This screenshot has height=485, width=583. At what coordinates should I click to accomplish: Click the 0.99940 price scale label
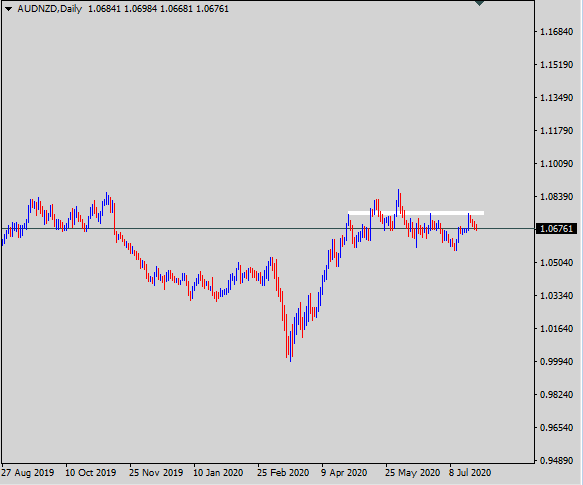pyautogui.click(x=556, y=362)
